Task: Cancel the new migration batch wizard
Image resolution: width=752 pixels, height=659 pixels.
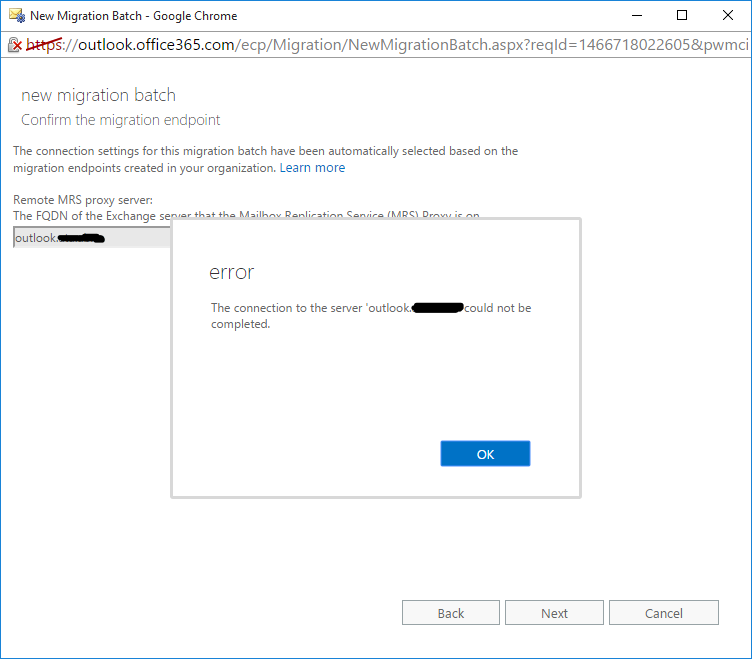Action: (x=664, y=613)
